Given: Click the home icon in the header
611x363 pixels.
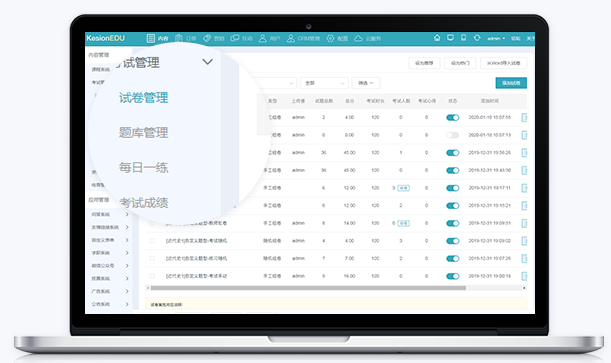Looking at the screenshot, I should pos(437,38).
